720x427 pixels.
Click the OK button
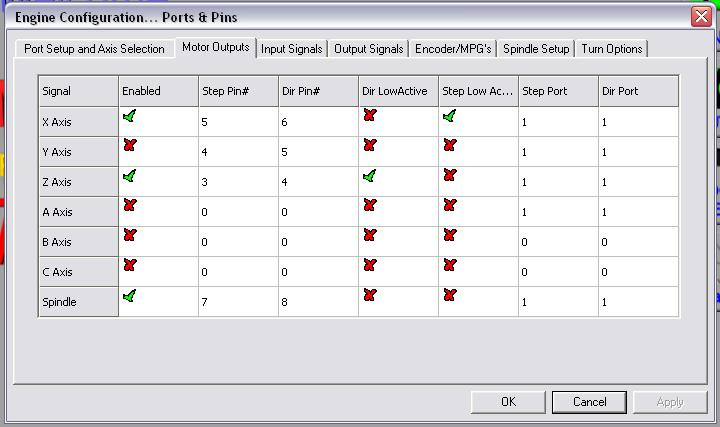click(x=508, y=401)
